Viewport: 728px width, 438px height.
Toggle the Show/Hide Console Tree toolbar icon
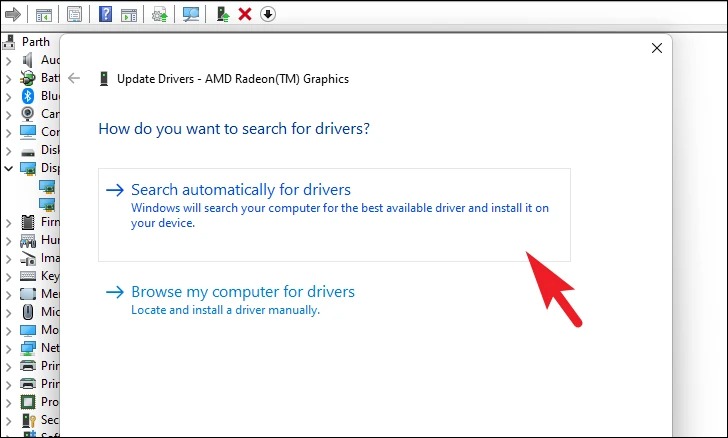pos(44,14)
